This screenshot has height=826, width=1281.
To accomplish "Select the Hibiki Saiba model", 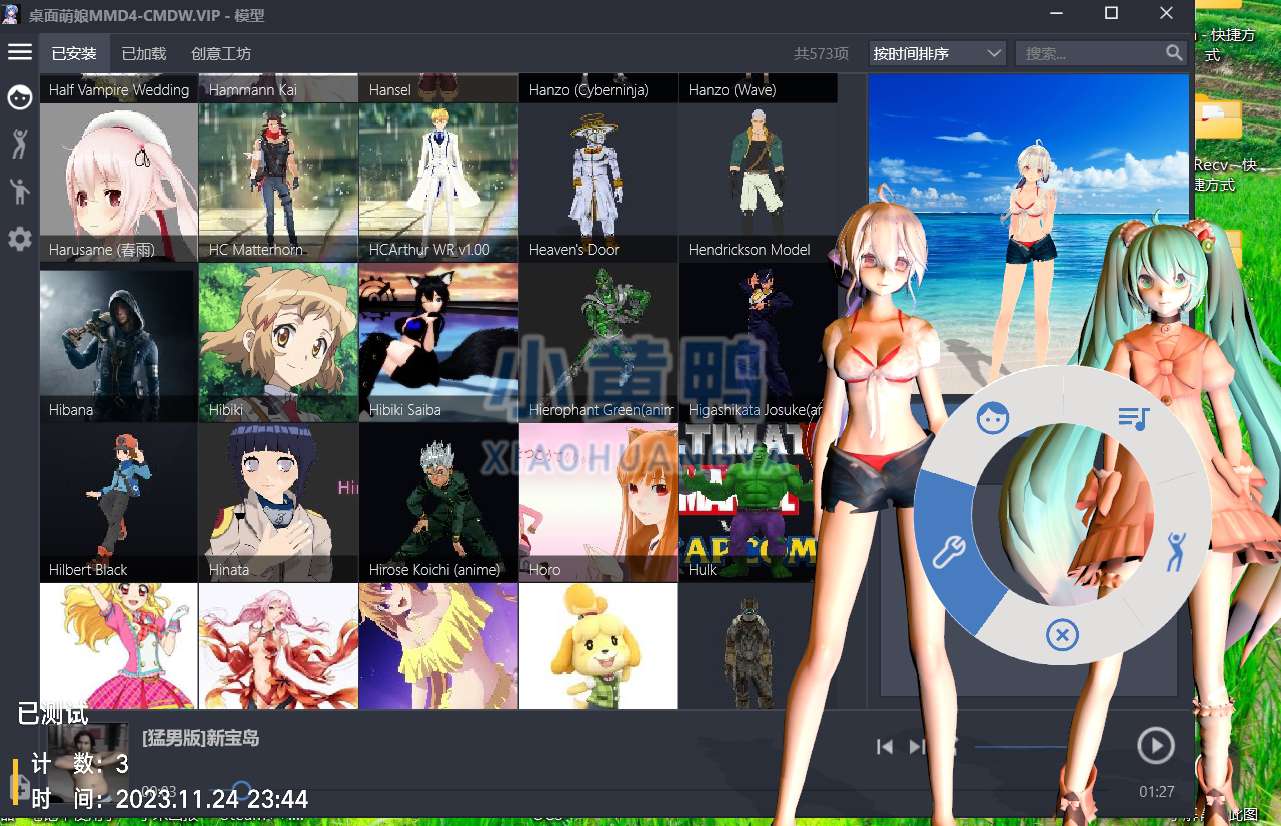I will 439,342.
